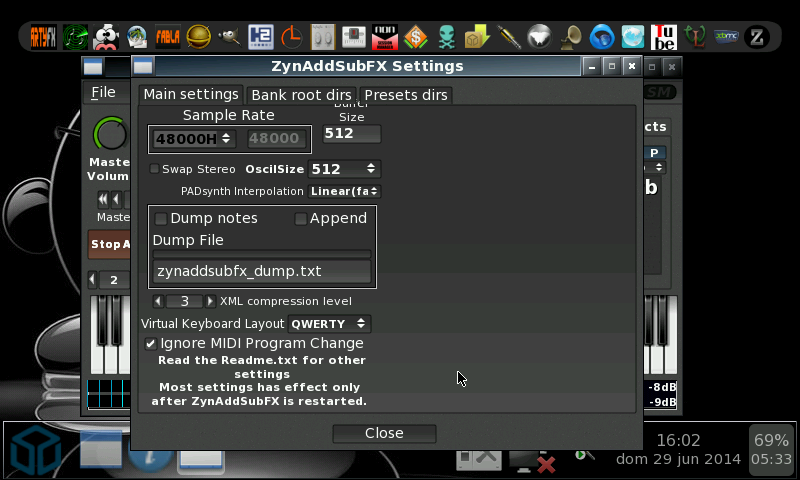The width and height of the screenshot is (800, 480).
Task: Open the ZynAddSubFX Settings window menu icon
Action: [x=143, y=66]
